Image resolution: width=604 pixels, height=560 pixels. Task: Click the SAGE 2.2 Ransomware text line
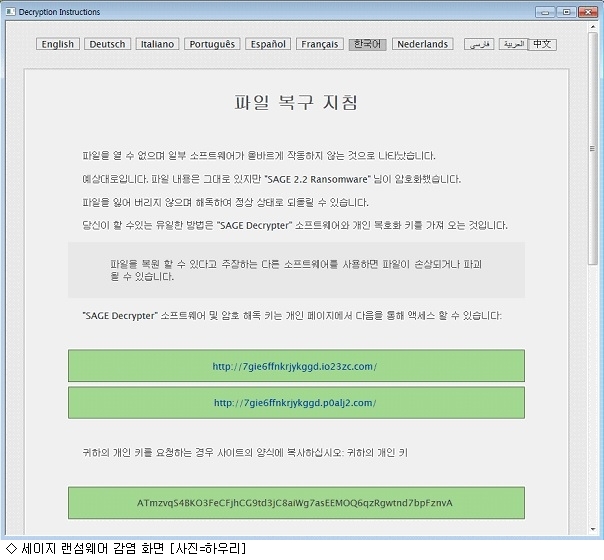[272, 179]
